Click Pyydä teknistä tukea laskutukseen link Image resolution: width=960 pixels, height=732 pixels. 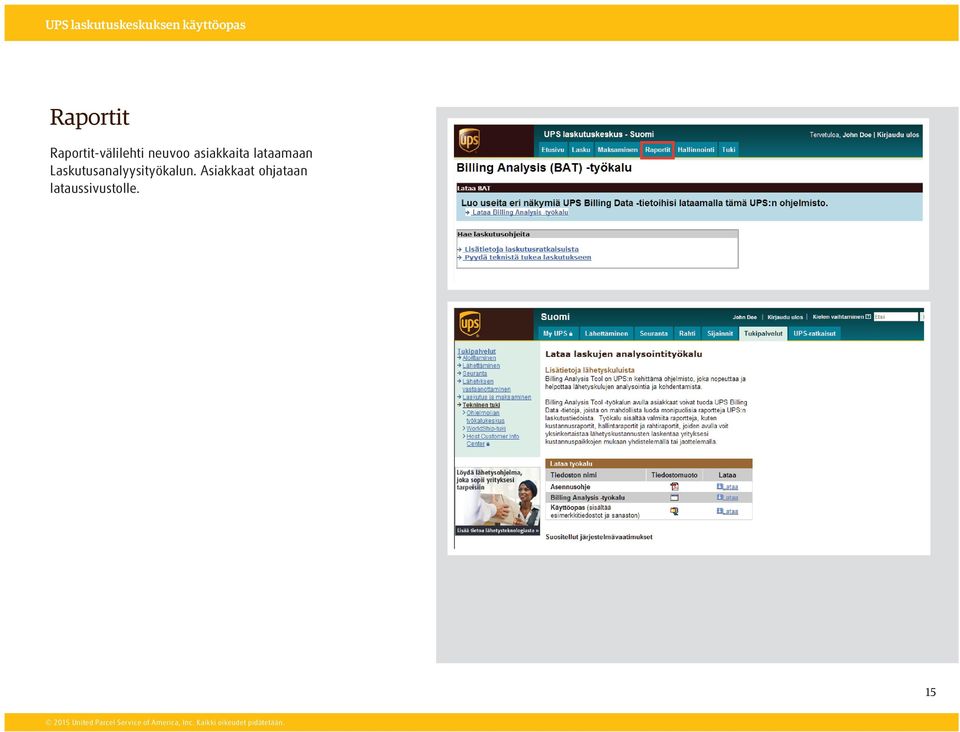coord(527,258)
